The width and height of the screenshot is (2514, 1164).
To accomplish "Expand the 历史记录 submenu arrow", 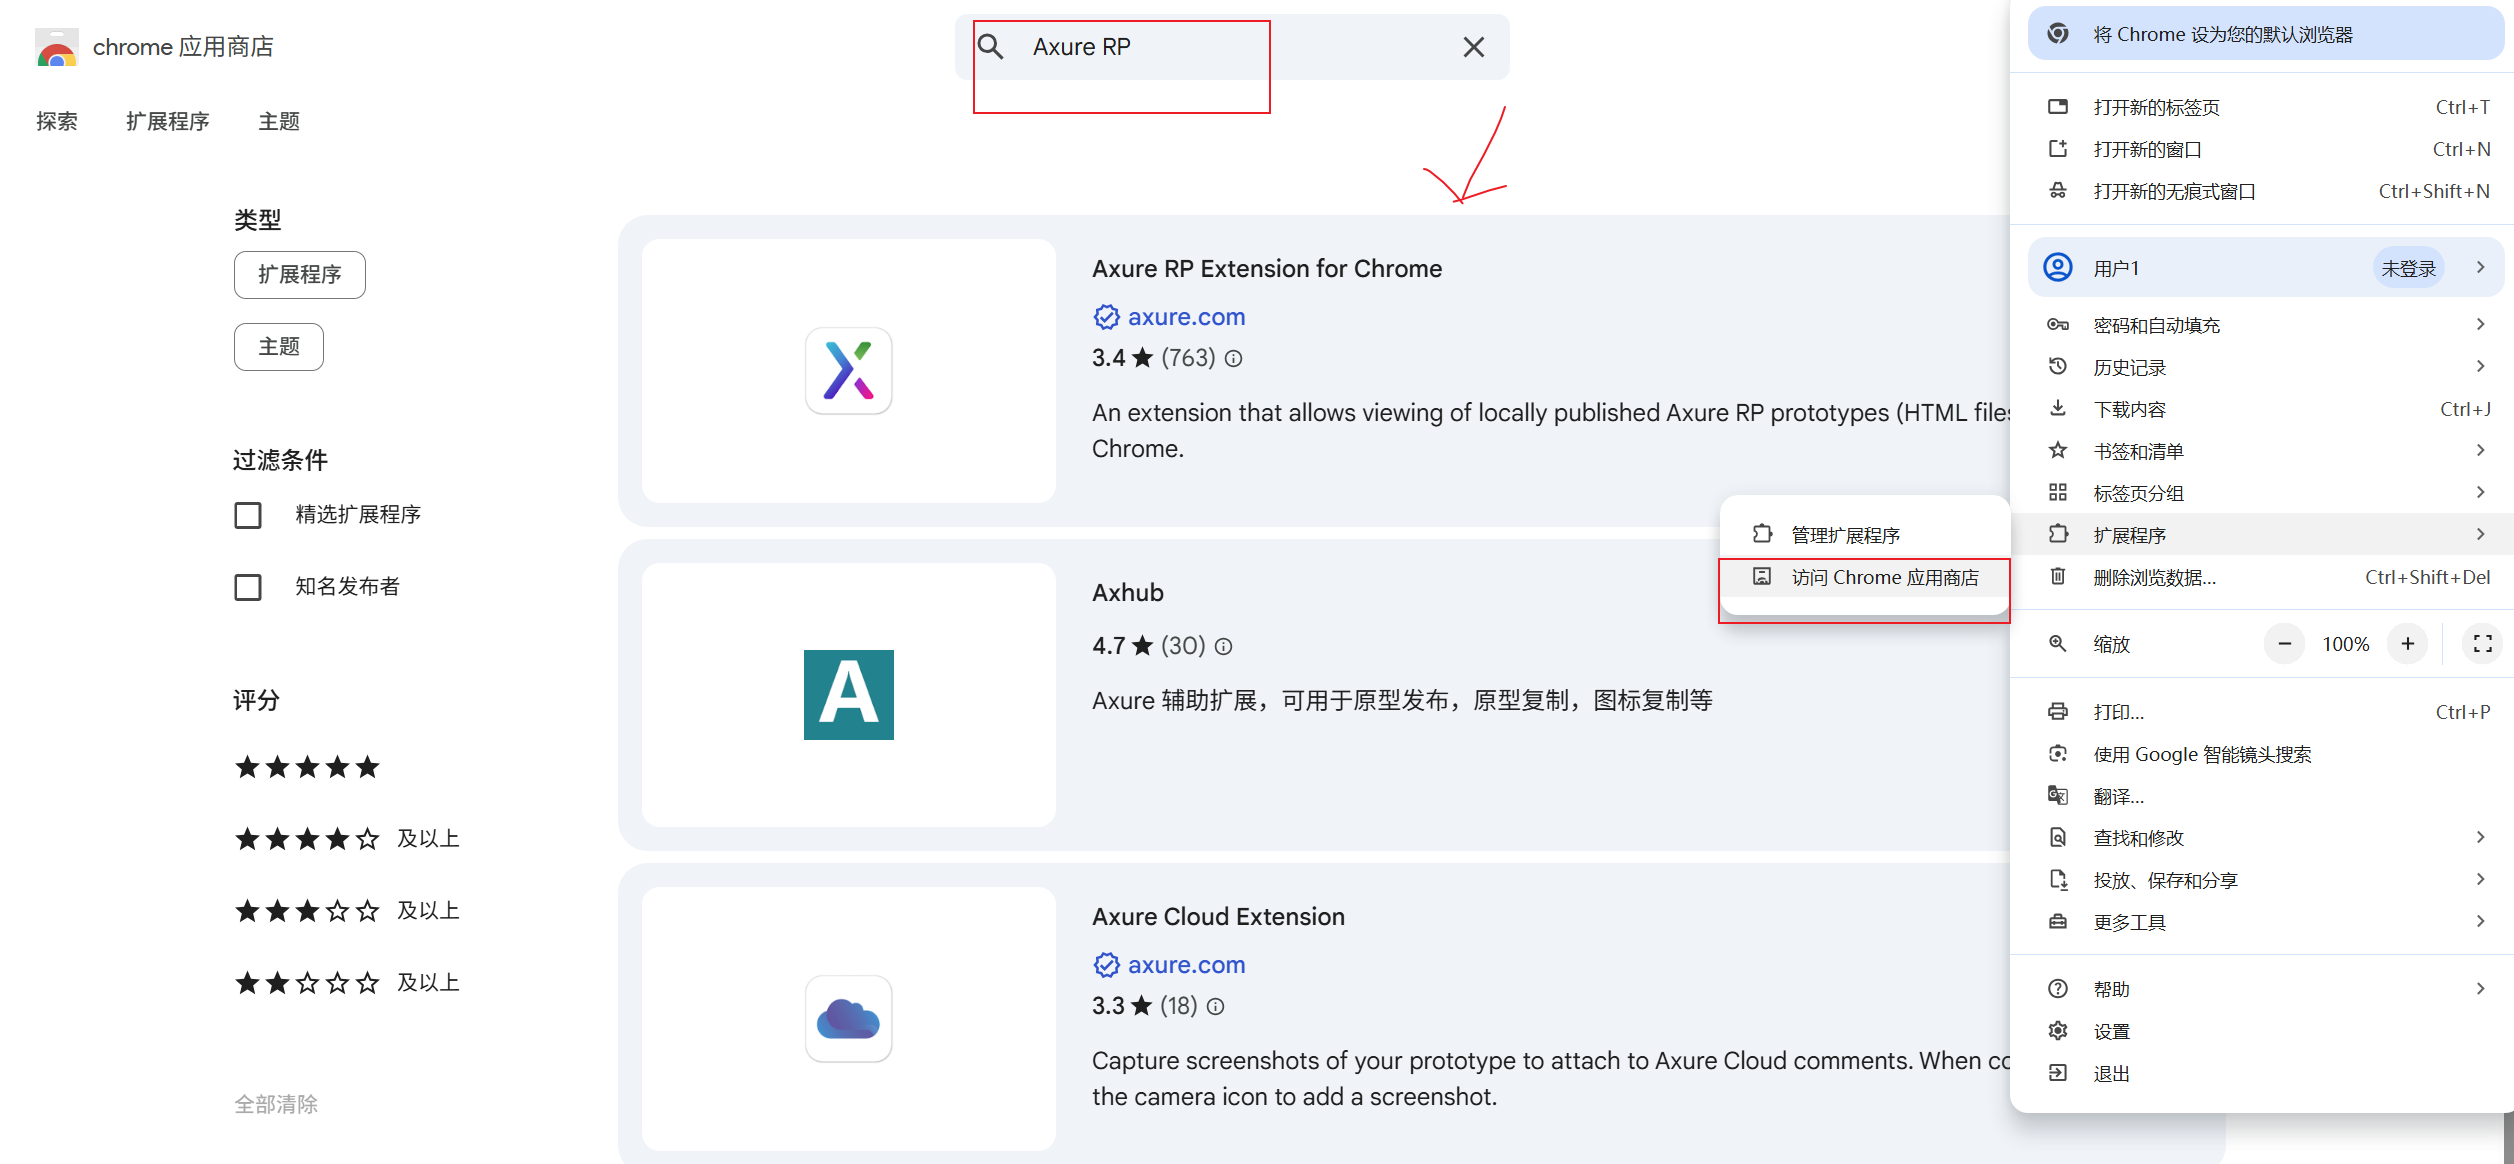I will 2480,367.
